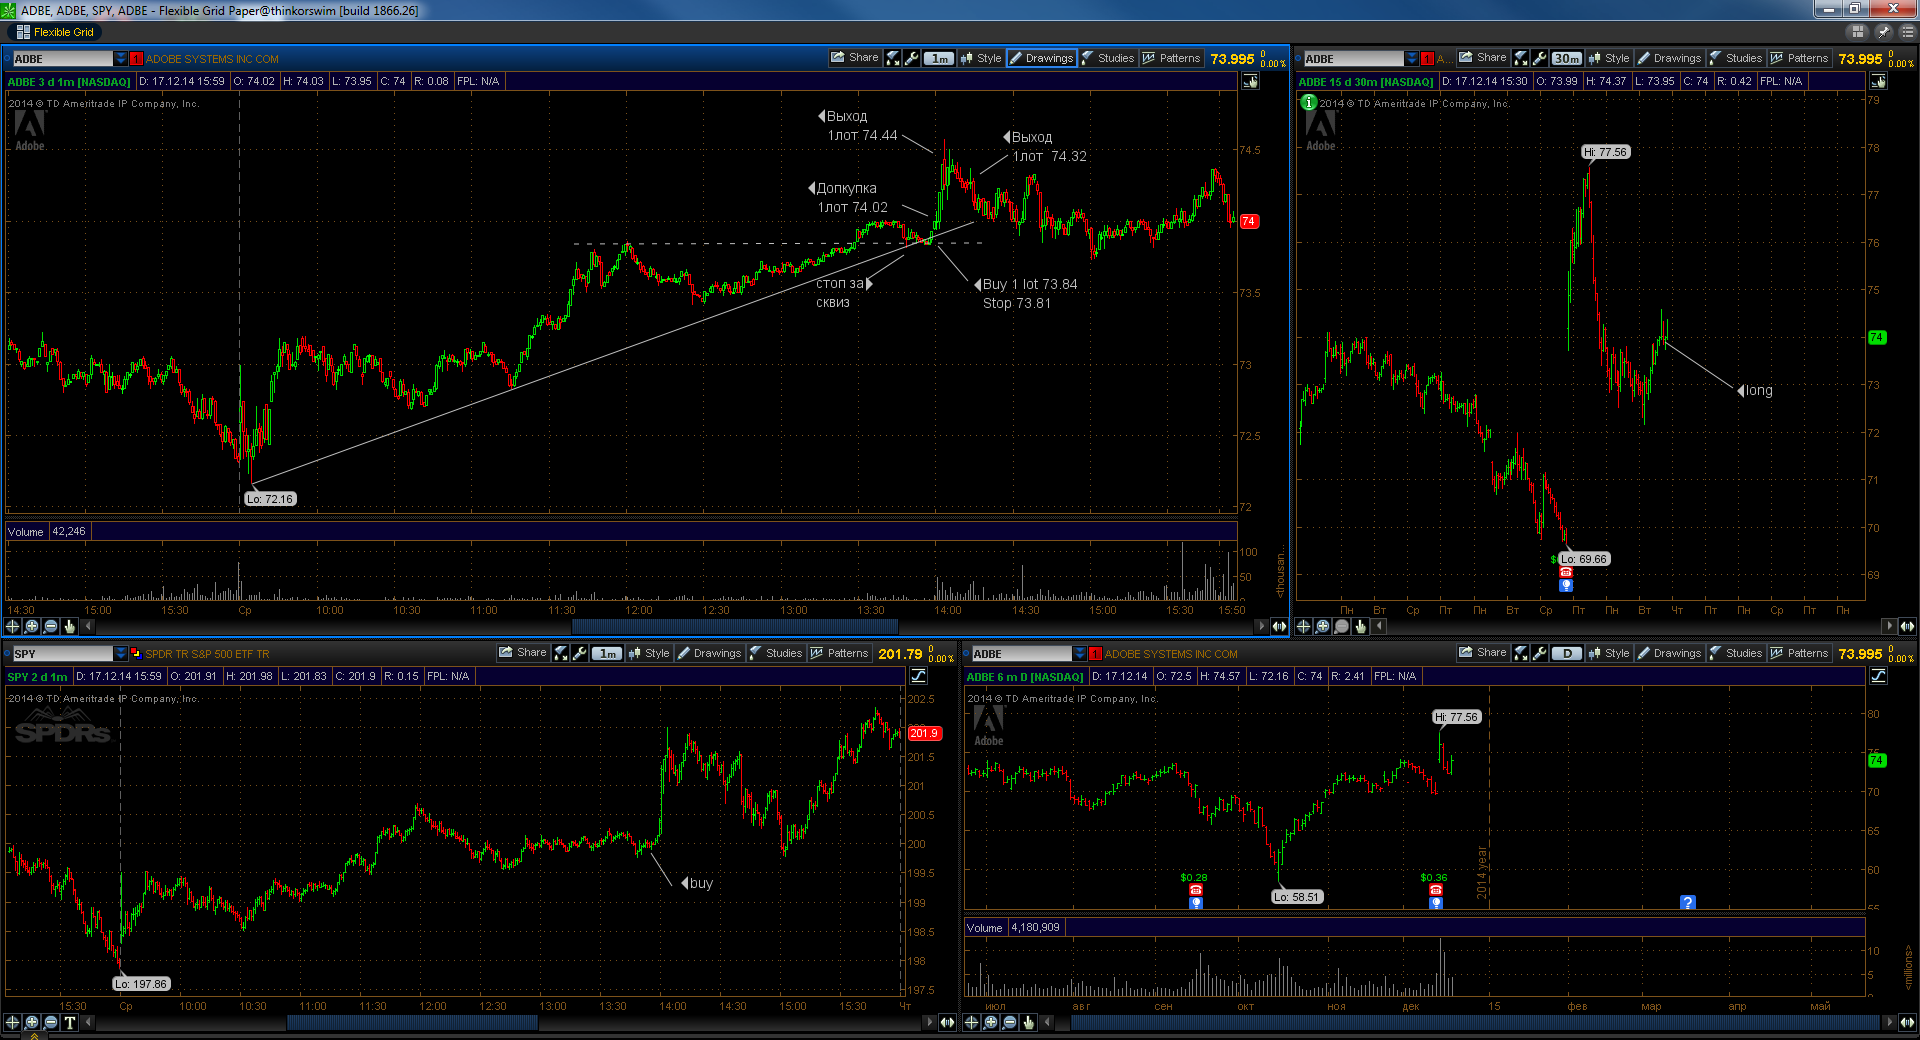Screen dimensions: 1920x1040
Task: Zoom out on the top-left ADBE chart
Action: (x=51, y=626)
